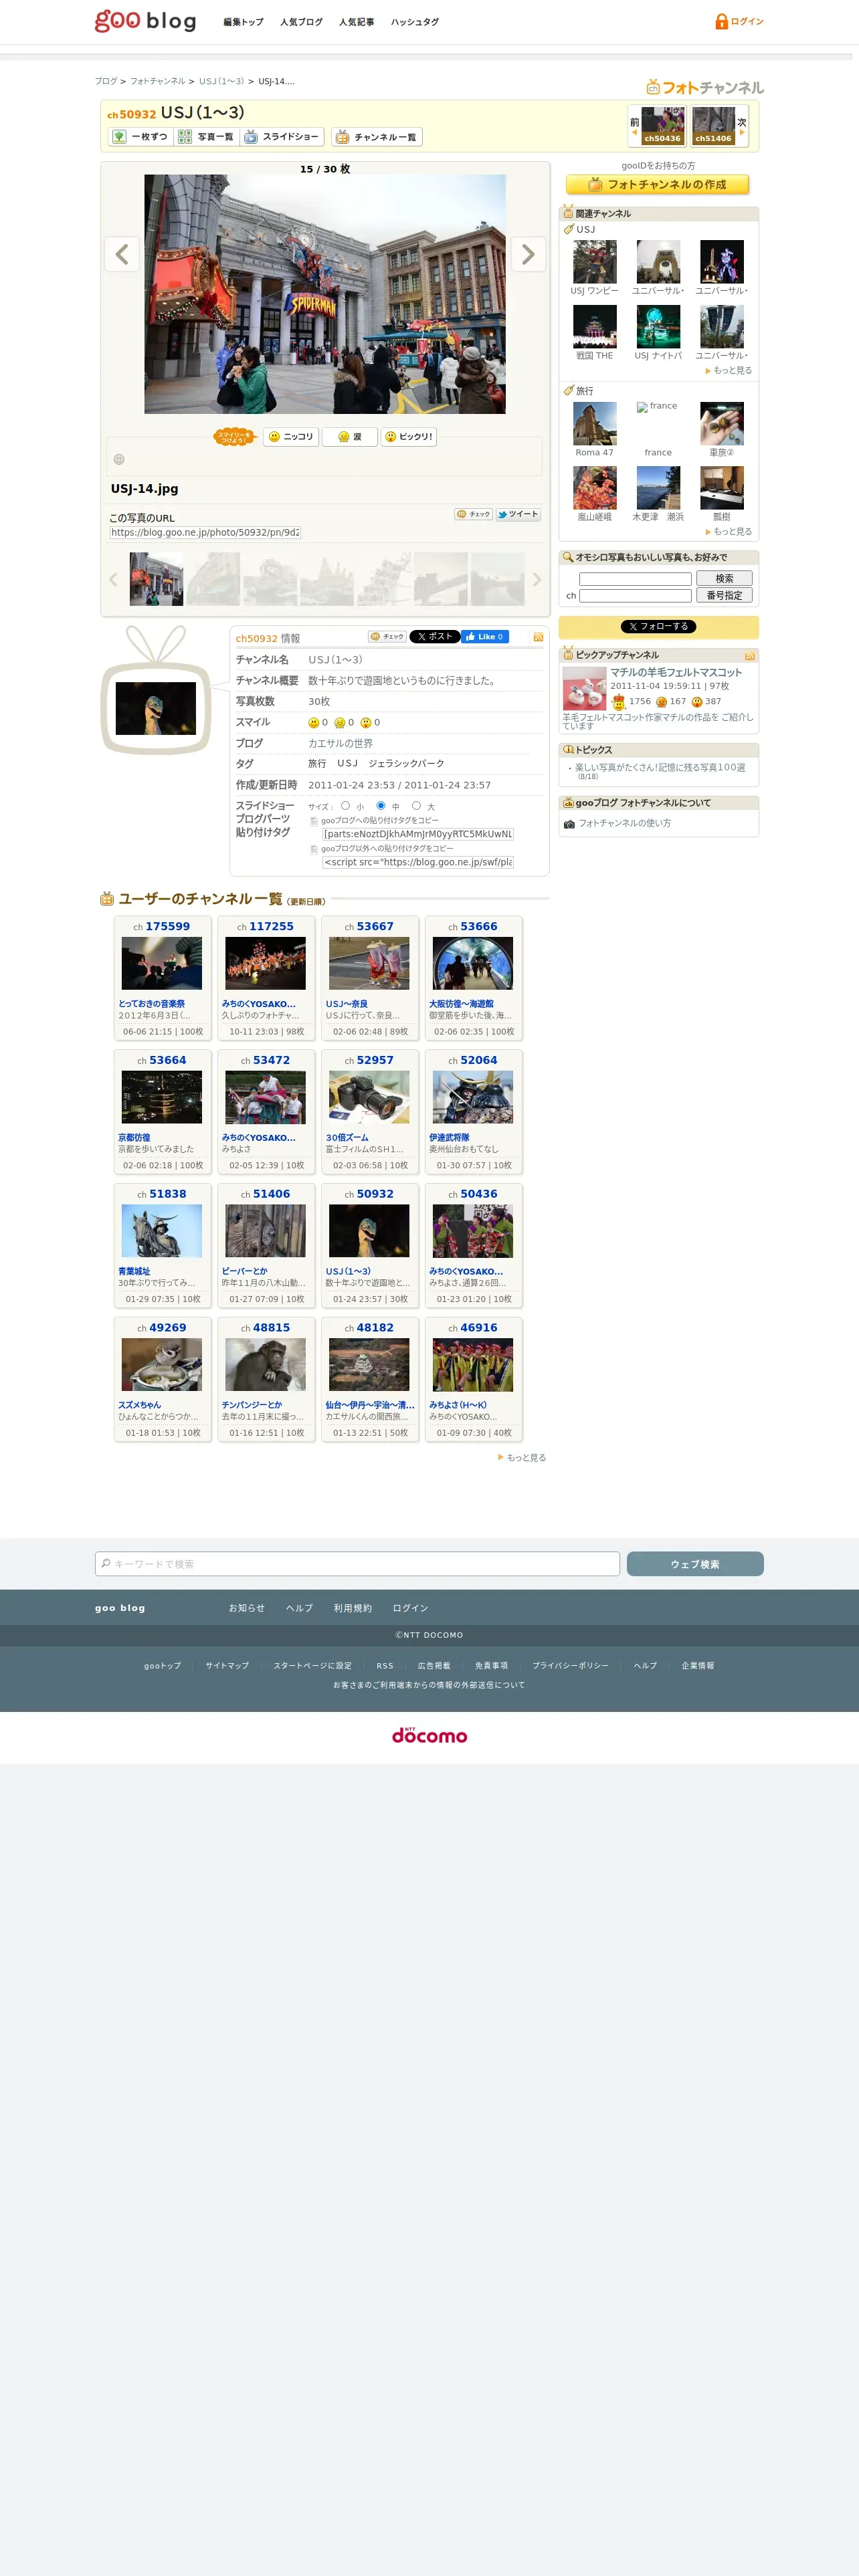Open RSS feed icon in channel info
Viewport: 859px width, 2576px height.
click(538, 637)
